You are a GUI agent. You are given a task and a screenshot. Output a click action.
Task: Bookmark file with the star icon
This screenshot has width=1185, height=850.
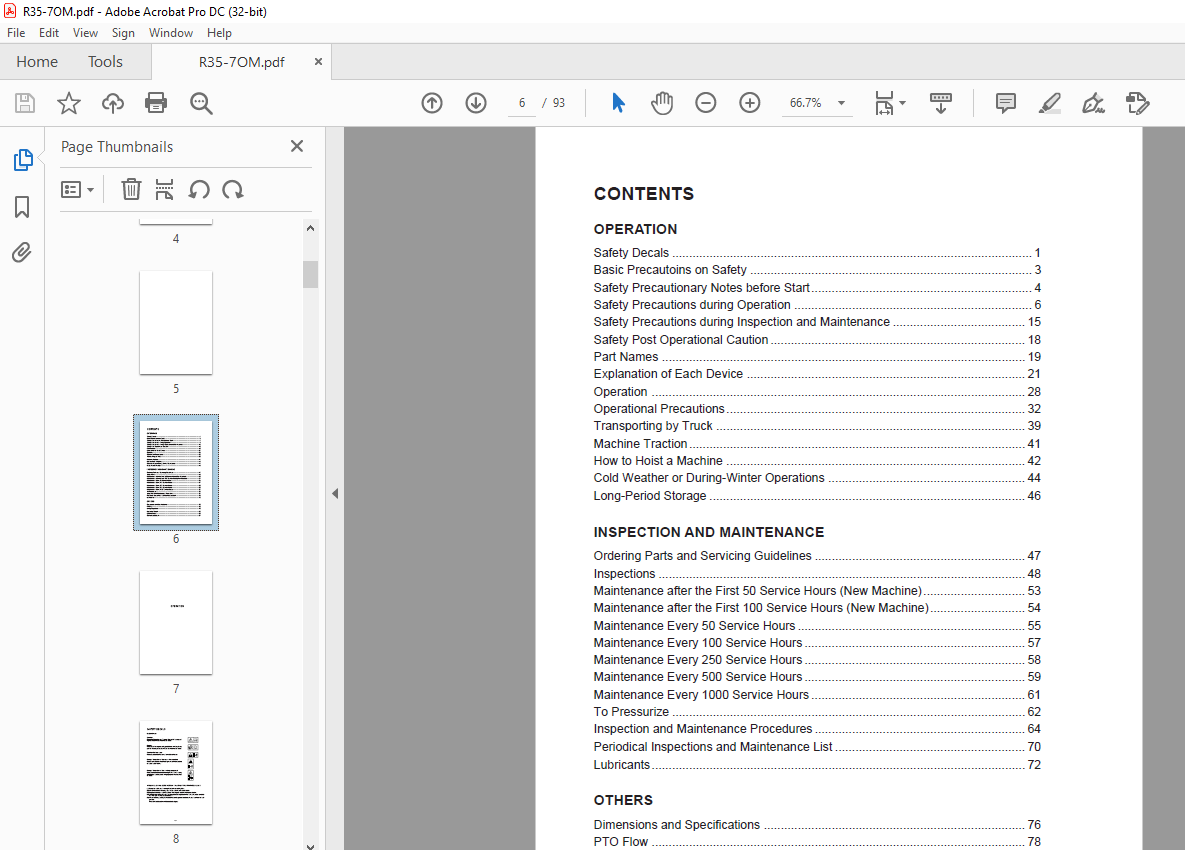pyautogui.click(x=68, y=103)
